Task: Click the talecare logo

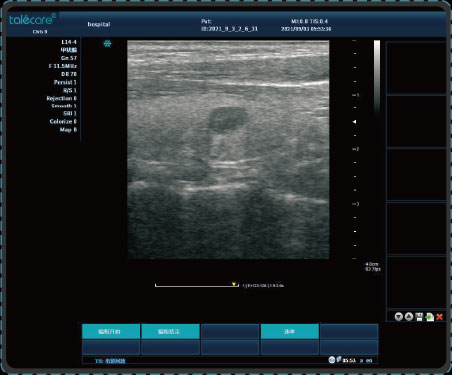Action: click(32, 20)
